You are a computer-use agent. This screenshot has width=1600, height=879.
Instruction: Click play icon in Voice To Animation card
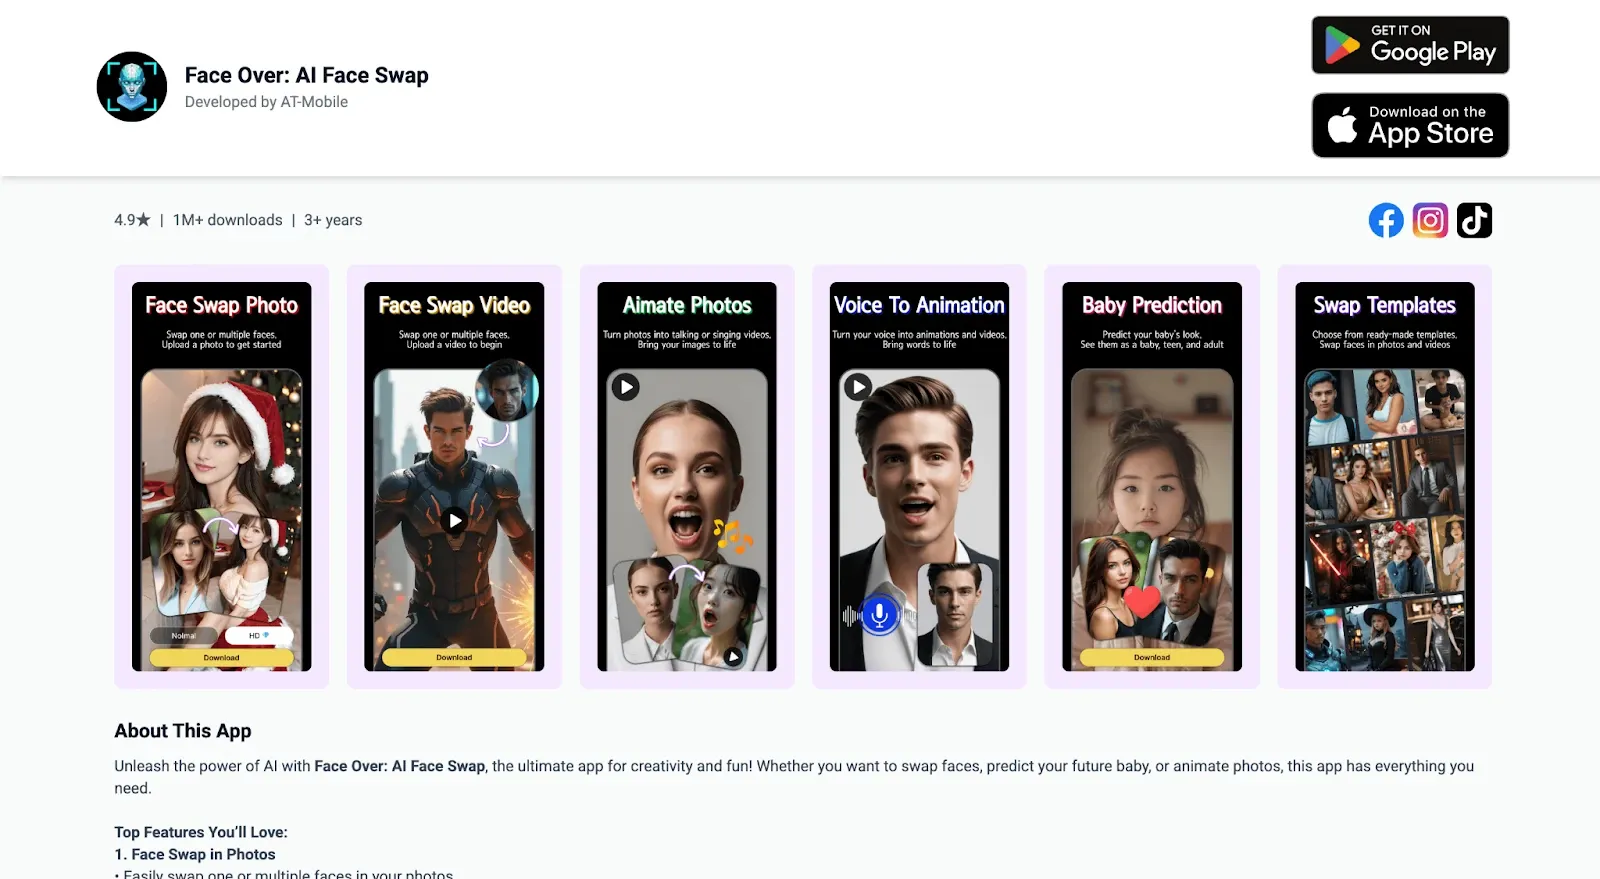(858, 387)
